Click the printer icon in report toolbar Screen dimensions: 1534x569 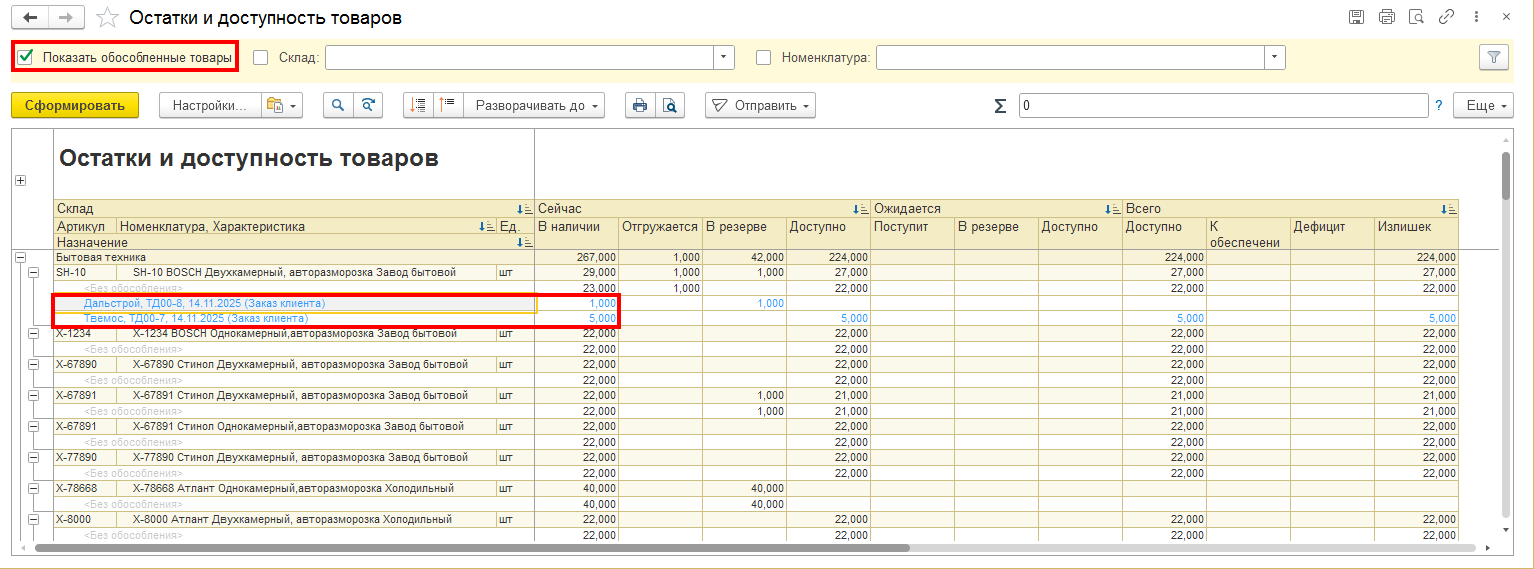tap(640, 105)
